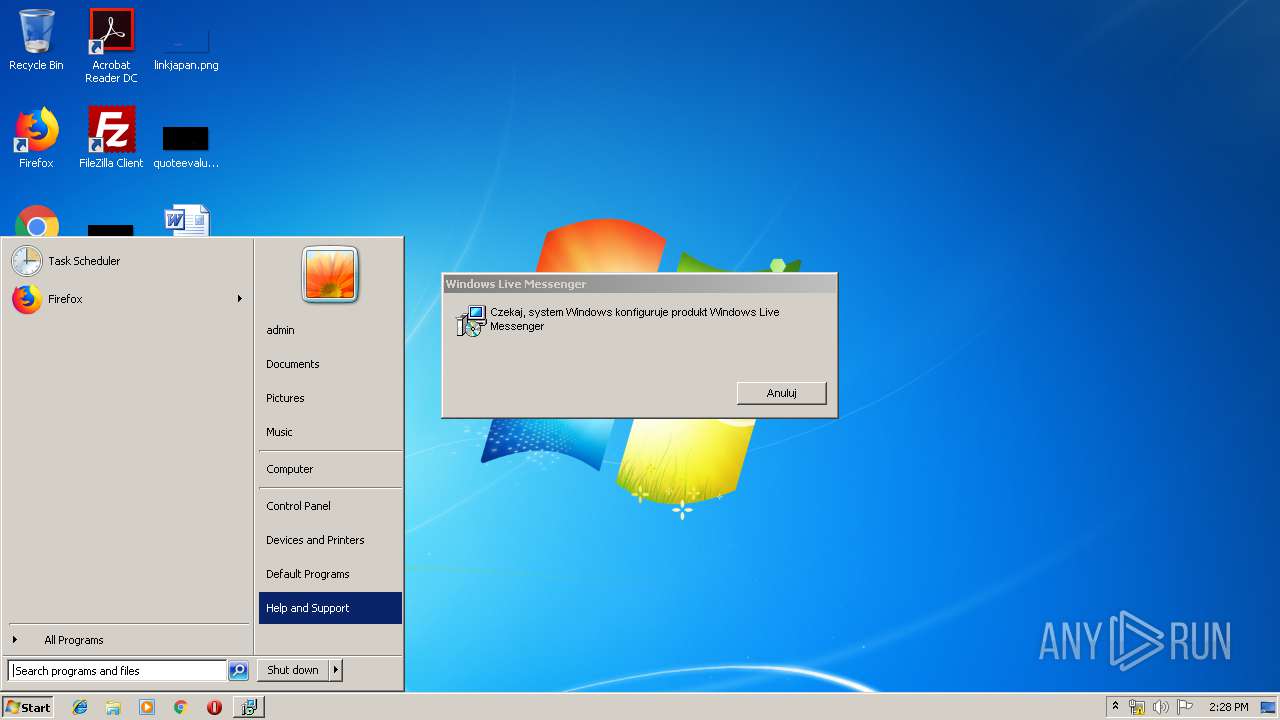Expand the Firefox jump list arrow
The width and height of the screenshot is (1280, 720).
pyautogui.click(x=239, y=299)
